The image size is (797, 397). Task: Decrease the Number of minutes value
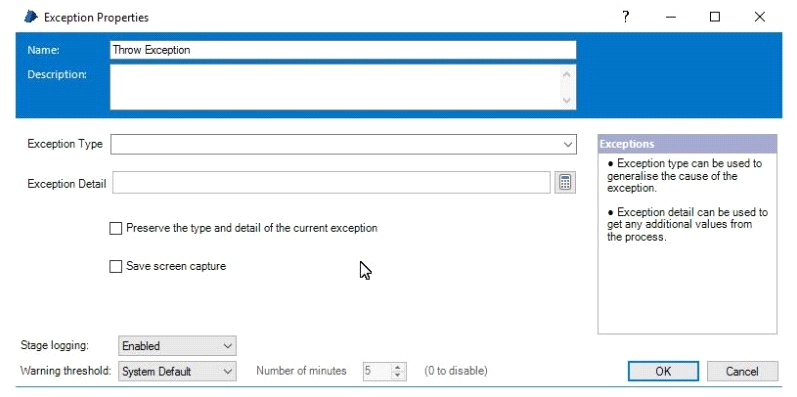click(398, 375)
